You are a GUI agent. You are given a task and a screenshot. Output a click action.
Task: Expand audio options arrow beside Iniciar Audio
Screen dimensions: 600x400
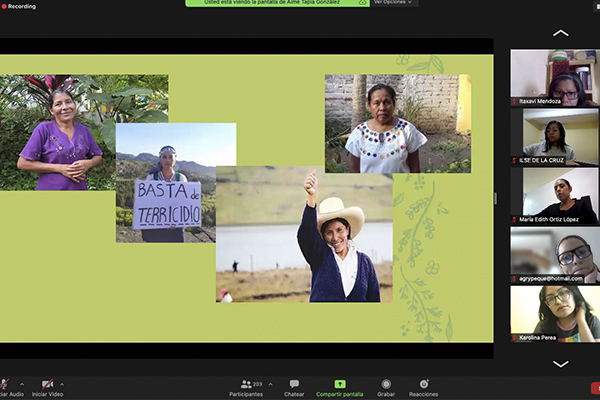point(21,383)
